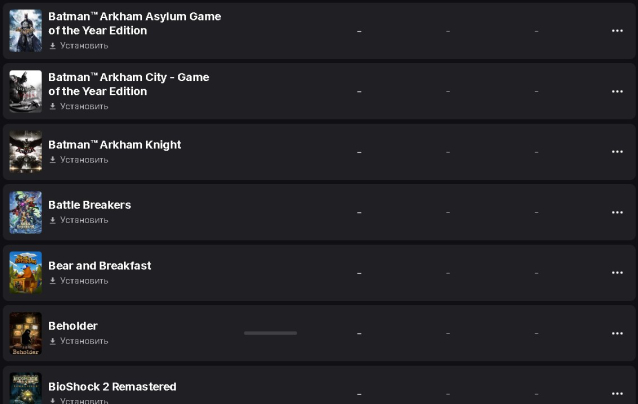Click Установить under Bear and Breakfast
638x404 pixels.
click(x=79, y=281)
